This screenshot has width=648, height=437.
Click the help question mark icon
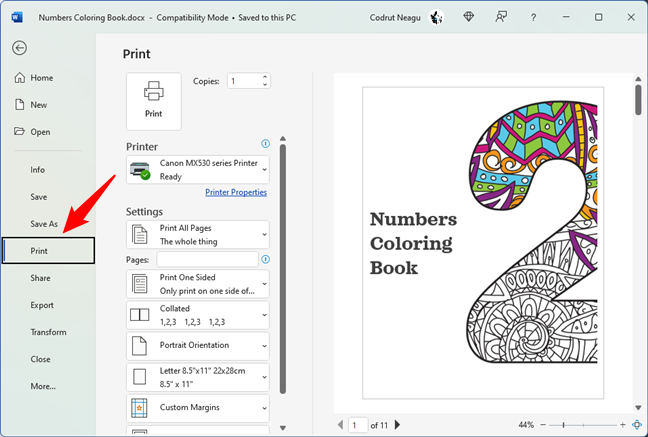pos(532,17)
